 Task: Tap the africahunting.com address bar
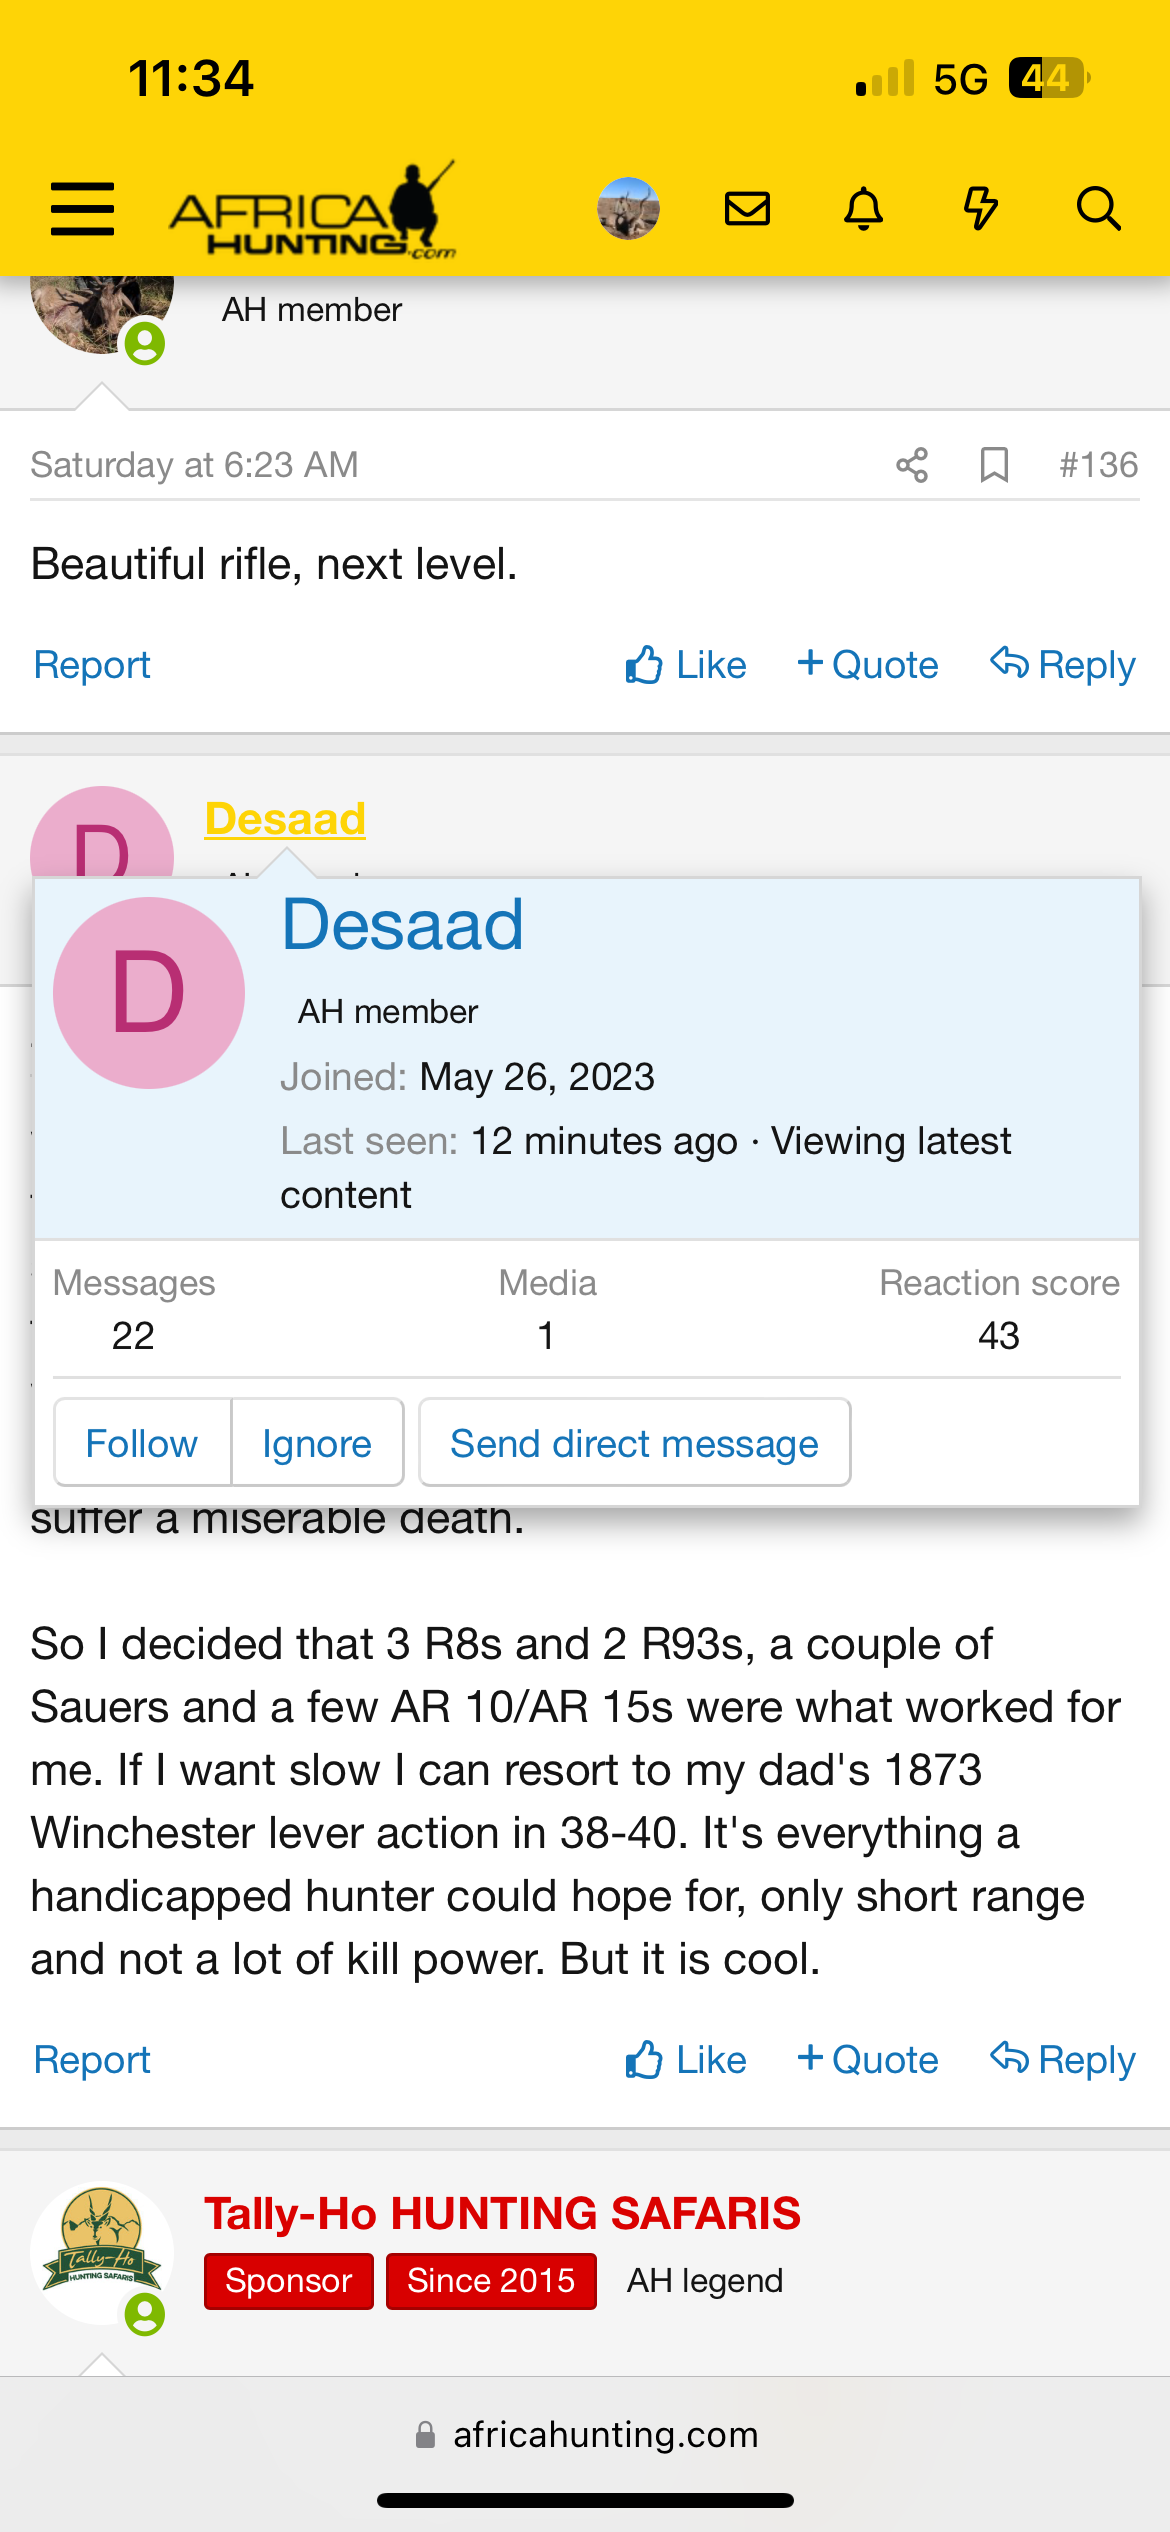586,2434
